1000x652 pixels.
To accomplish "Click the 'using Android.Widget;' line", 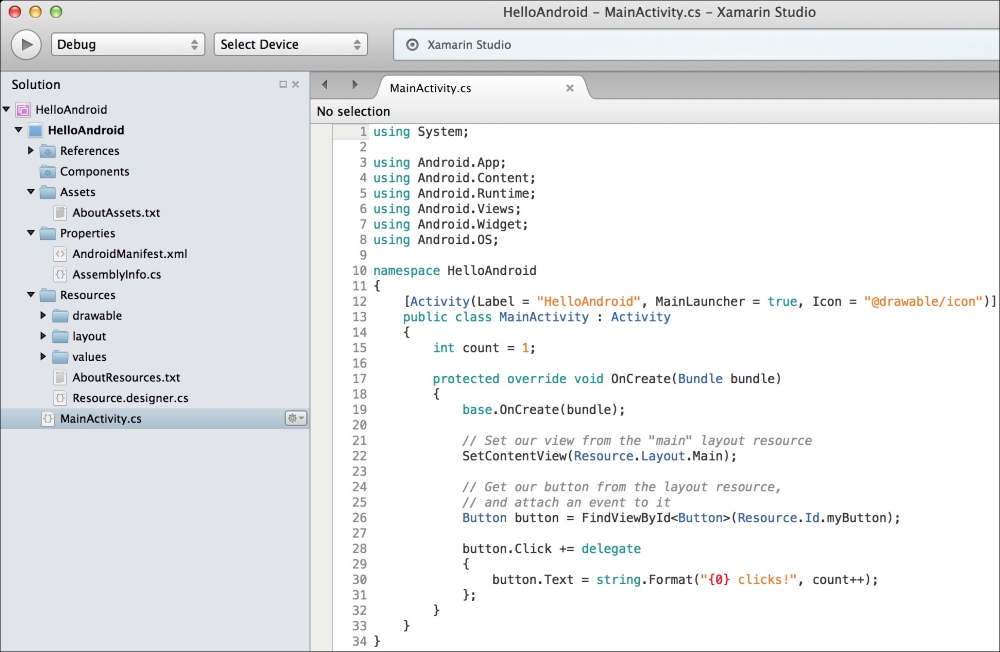I will click(450, 225).
